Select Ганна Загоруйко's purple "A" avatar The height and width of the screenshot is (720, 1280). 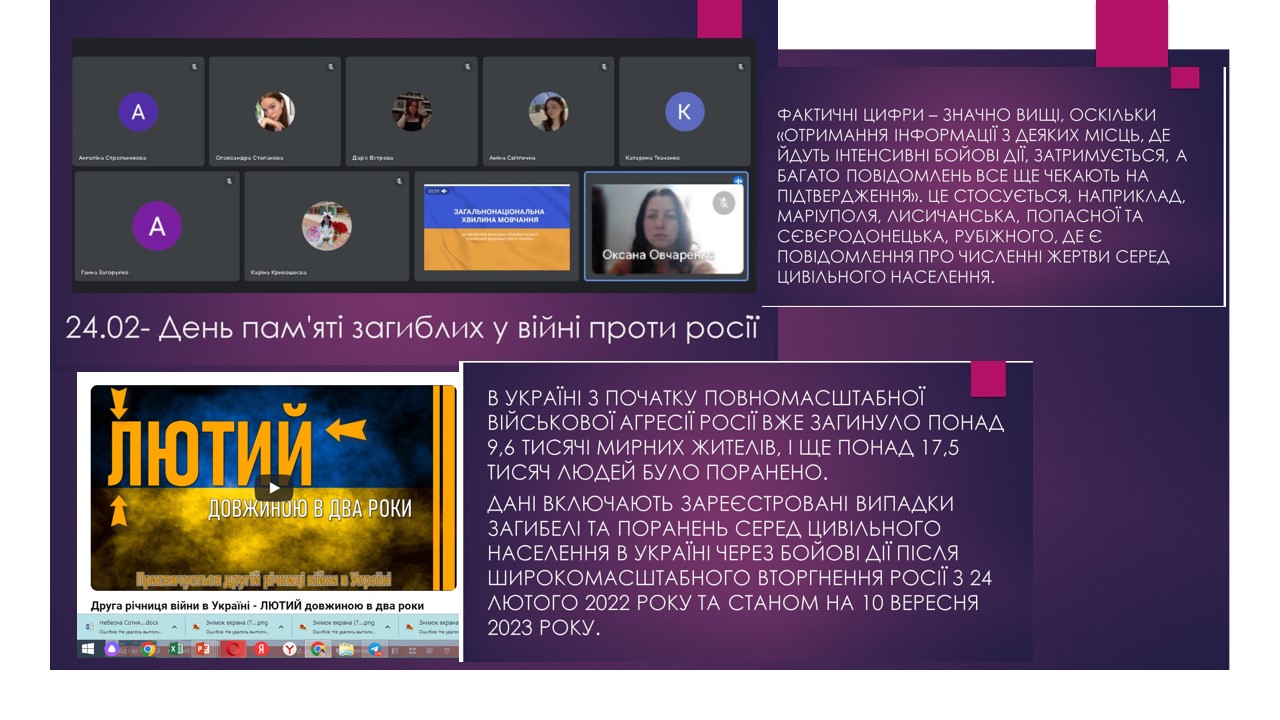click(x=157, y=226)
